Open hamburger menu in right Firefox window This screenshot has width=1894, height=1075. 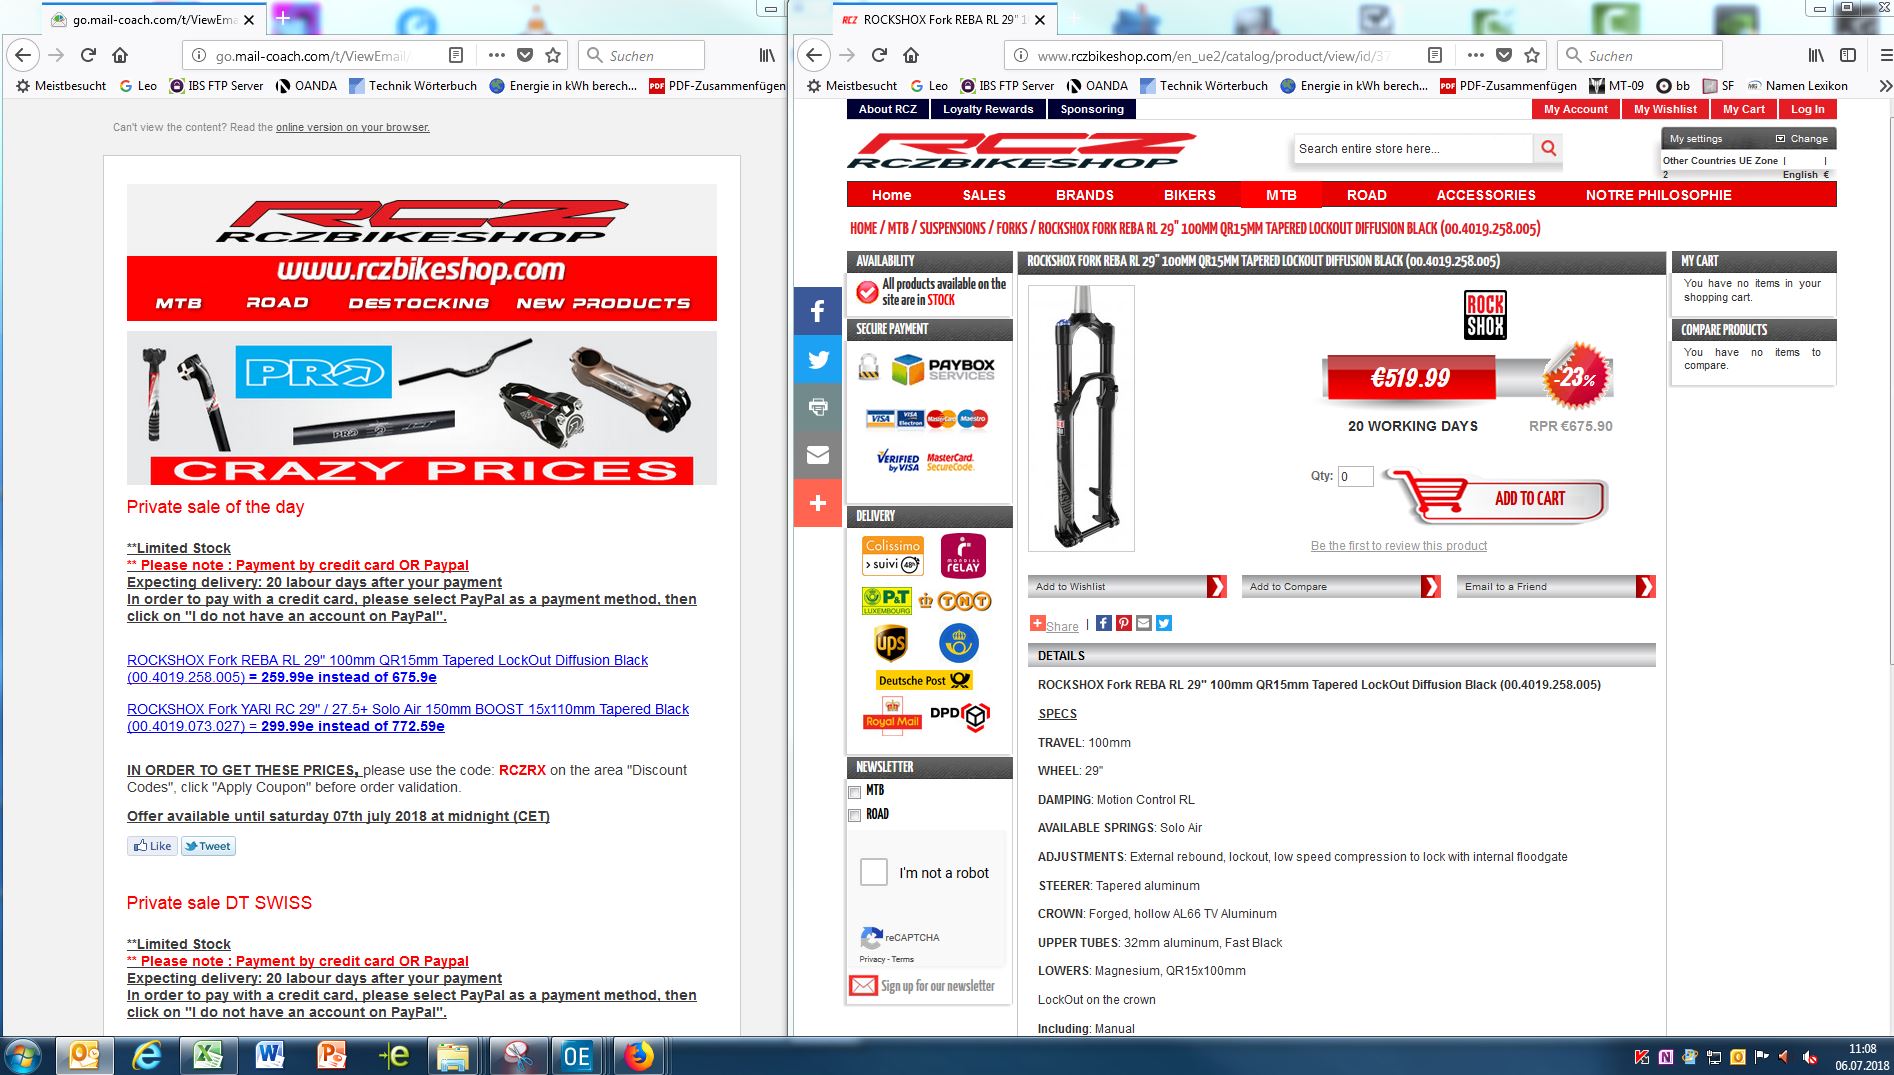click(1885, 55)
